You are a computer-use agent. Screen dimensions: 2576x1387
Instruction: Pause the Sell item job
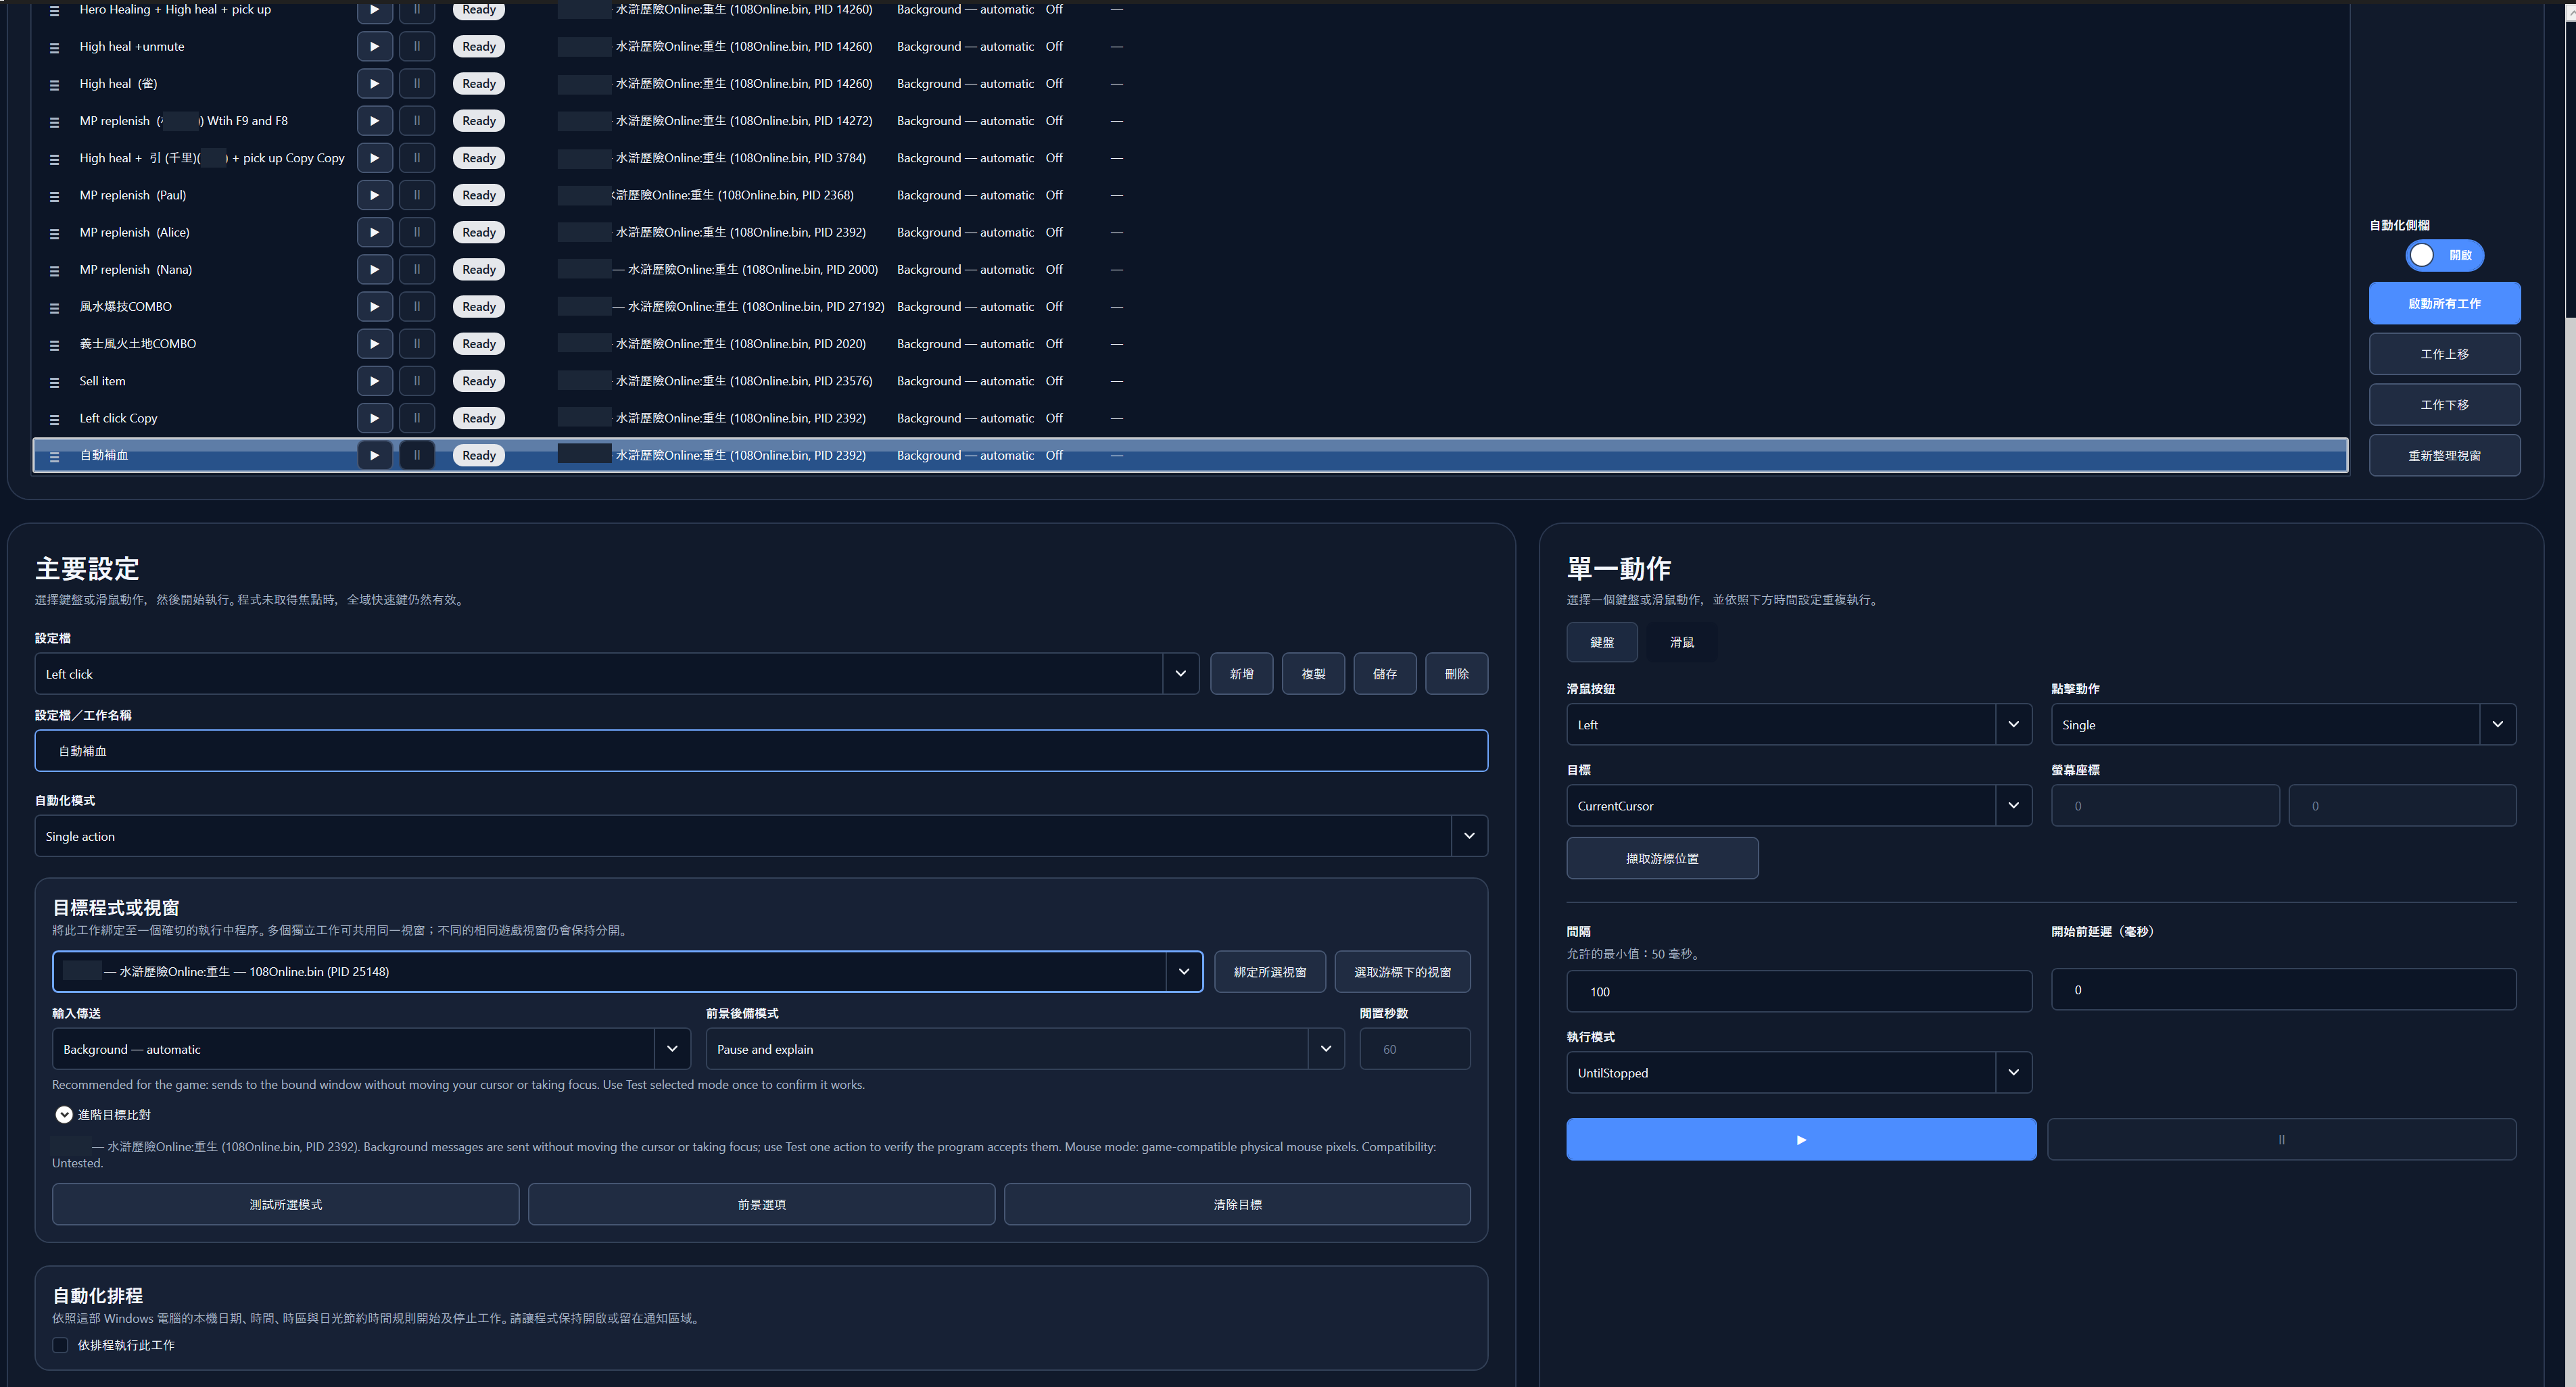(x=417, y=381)
